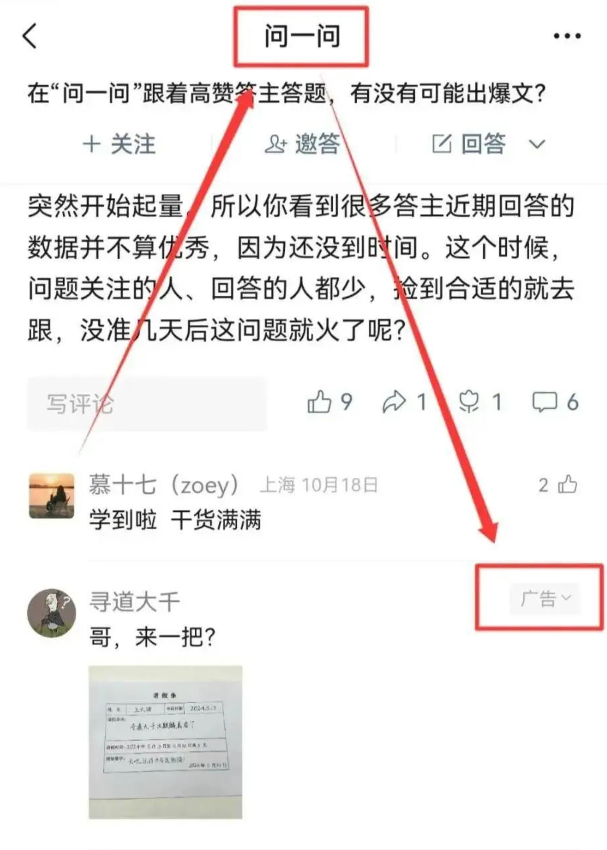Tap the flower appreciation icon

[469, 402]
